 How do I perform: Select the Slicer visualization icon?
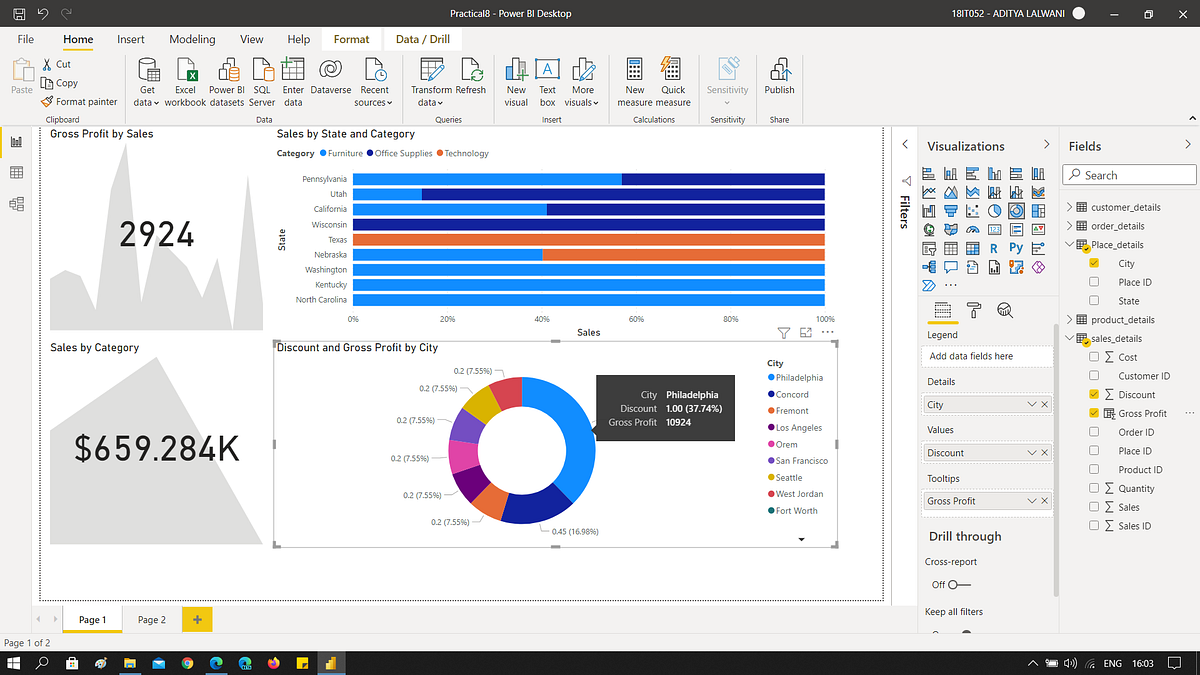[x=929, y=248]
